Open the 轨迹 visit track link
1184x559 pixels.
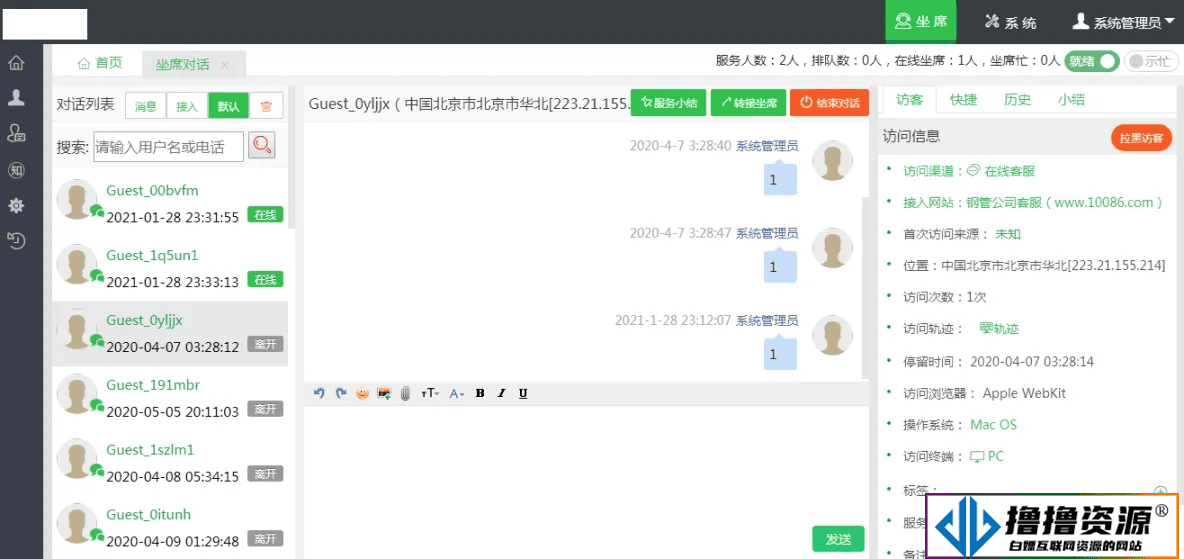[1000, 329]
